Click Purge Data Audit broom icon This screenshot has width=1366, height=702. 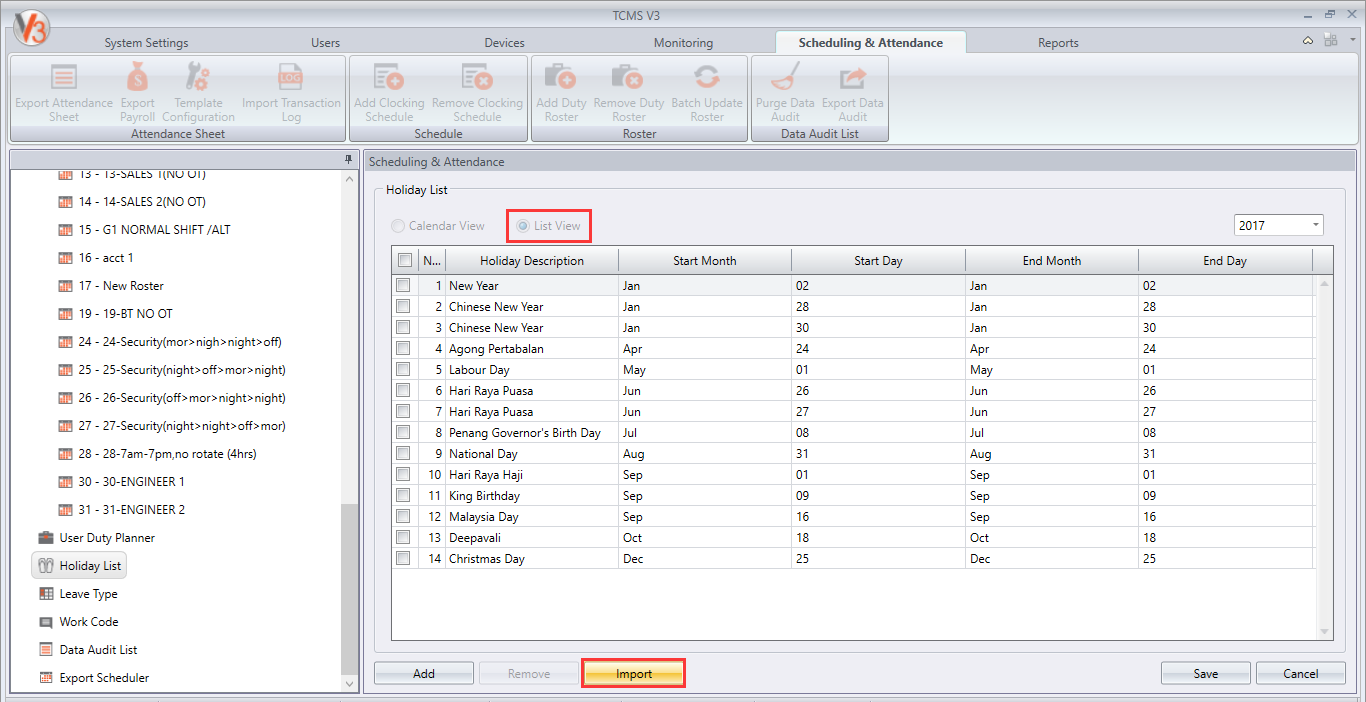point(785,77)
